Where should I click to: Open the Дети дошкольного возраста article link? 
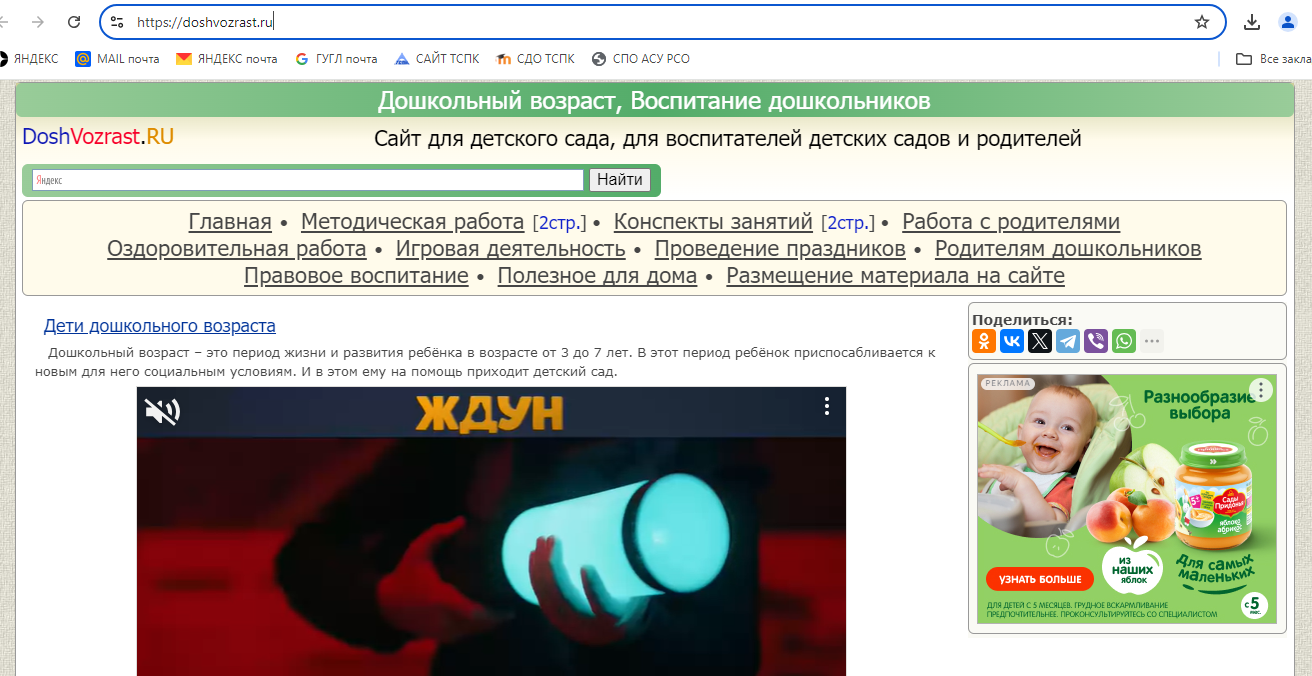pyautogui.click(x=160, y=326)
